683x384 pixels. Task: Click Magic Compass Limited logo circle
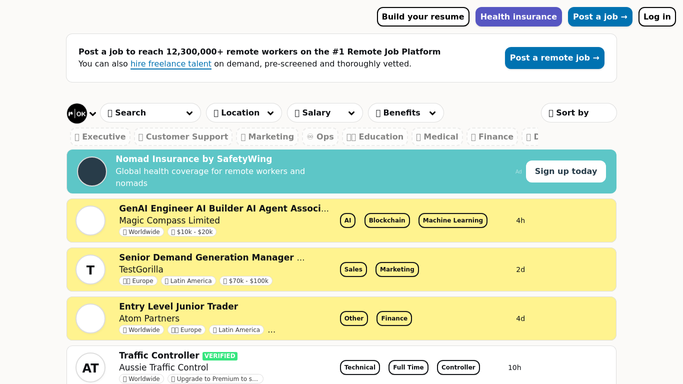(x=91, y=220)
